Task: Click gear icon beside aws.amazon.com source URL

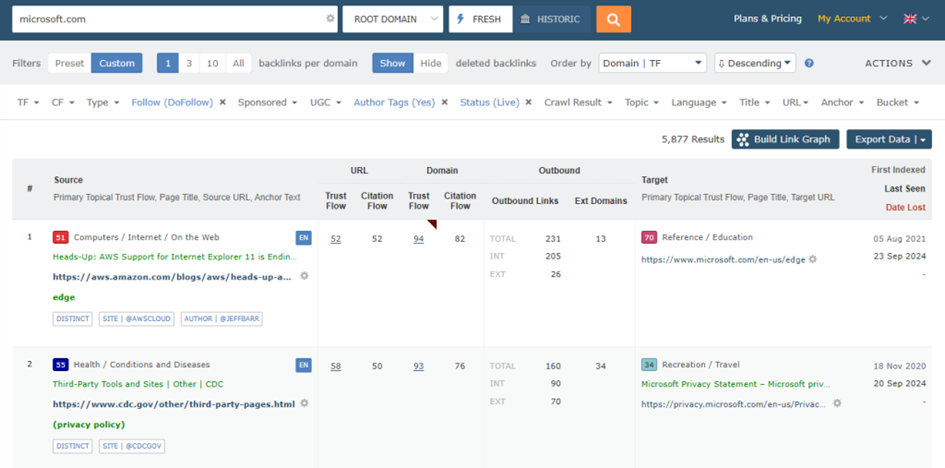Action: 304,276
